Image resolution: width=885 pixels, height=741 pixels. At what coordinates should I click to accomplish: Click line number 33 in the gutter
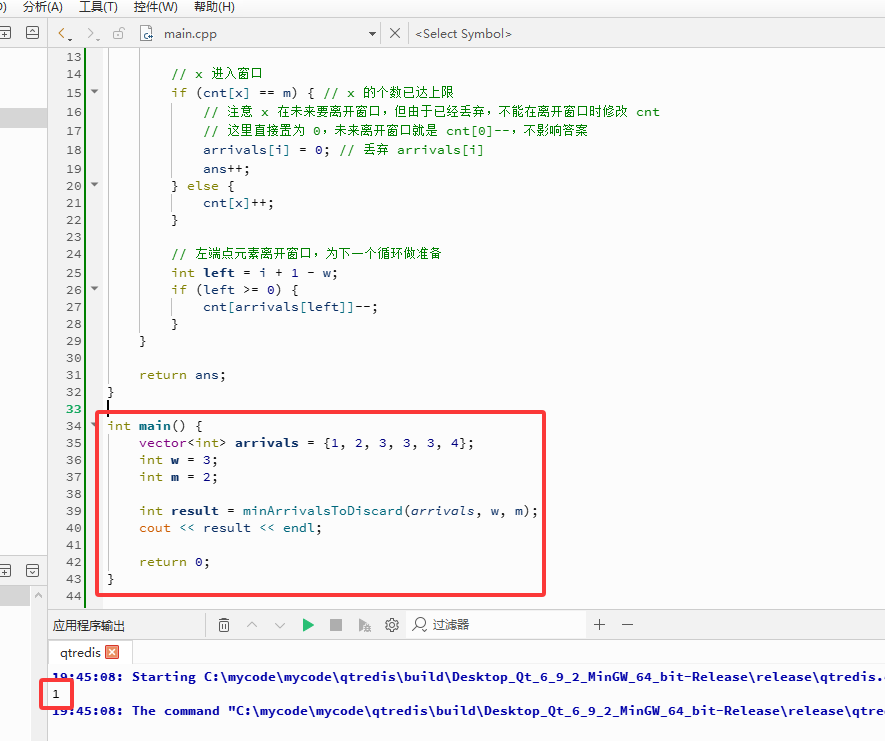(73, 409)
